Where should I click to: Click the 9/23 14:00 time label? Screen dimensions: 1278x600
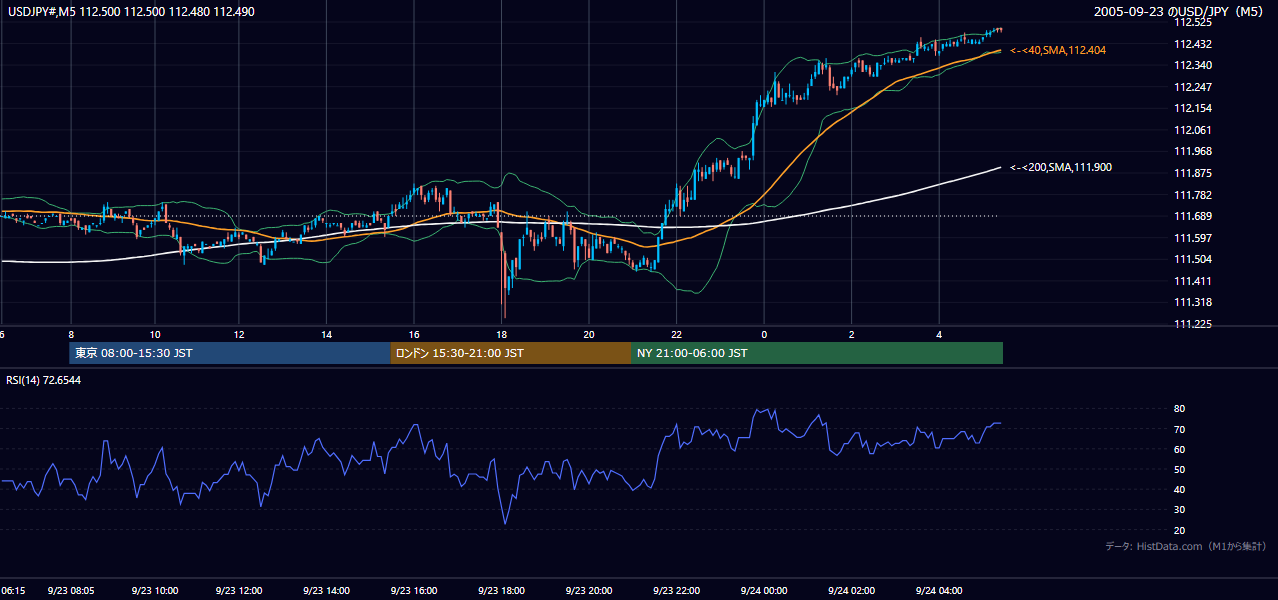coord(327,591)
